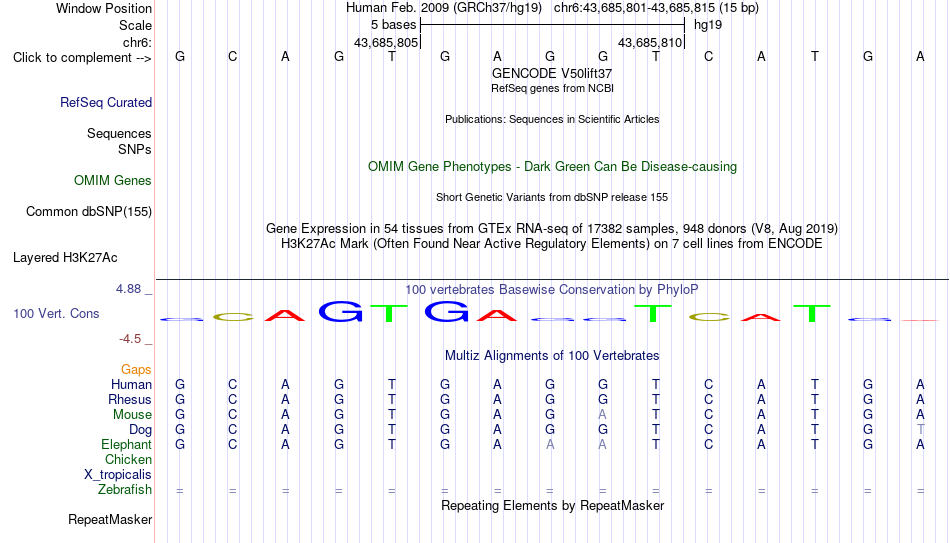Click the chr6: ruler label

(137, 42)
